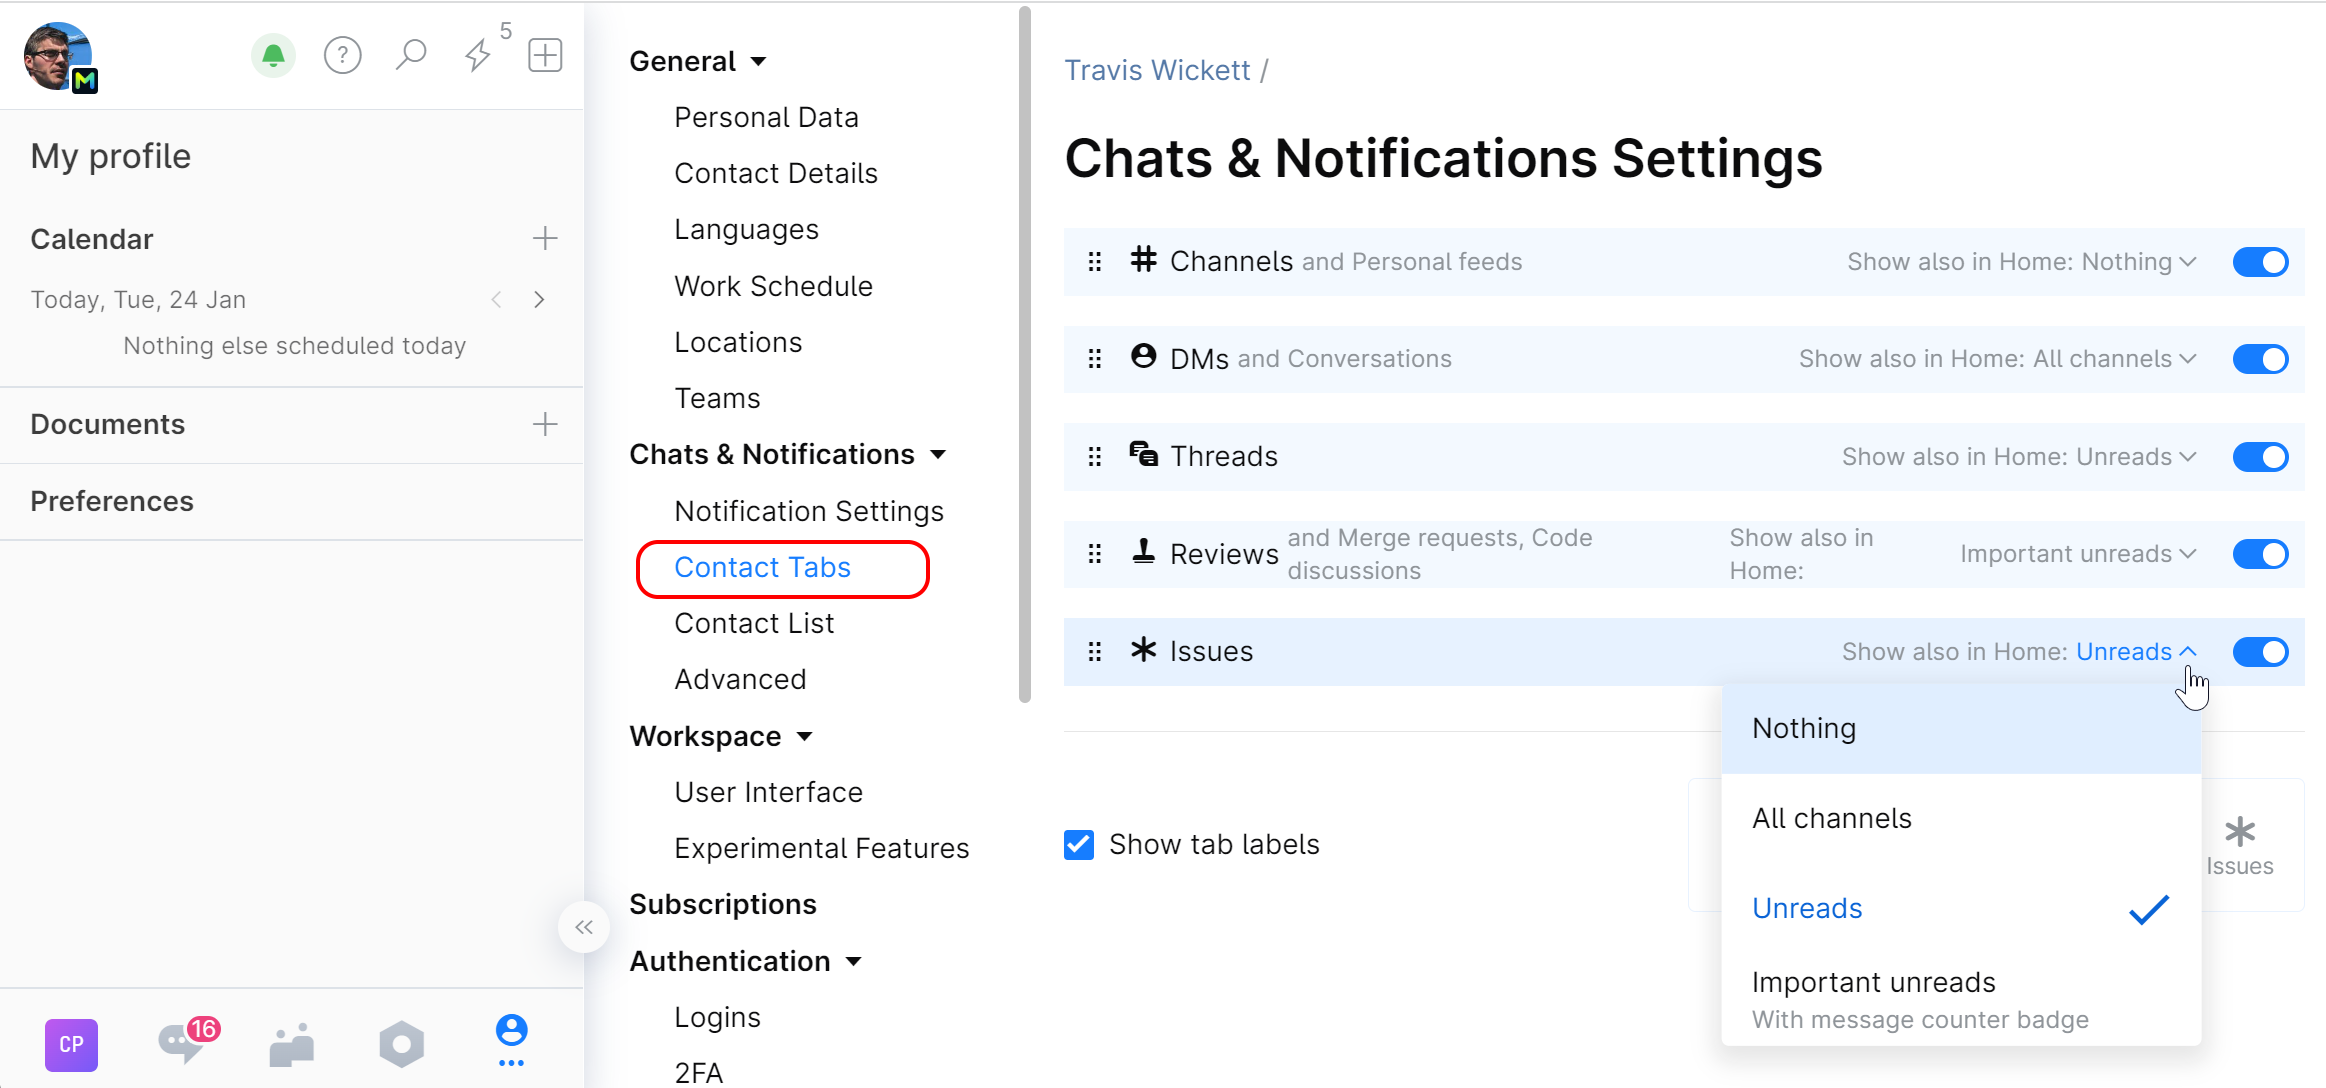Click the plus square create icon
This screenshot has width=2326, height=1088.
pos(545,55)
